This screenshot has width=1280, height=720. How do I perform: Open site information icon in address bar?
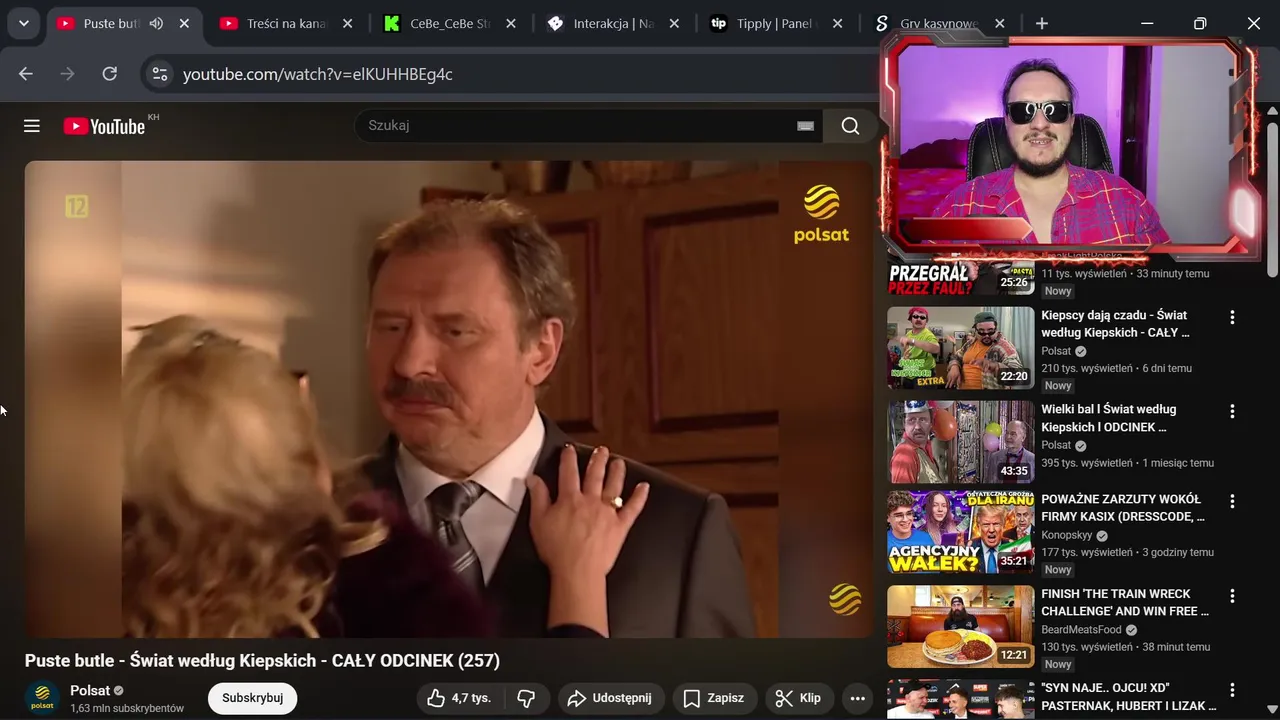click(158, 74)
